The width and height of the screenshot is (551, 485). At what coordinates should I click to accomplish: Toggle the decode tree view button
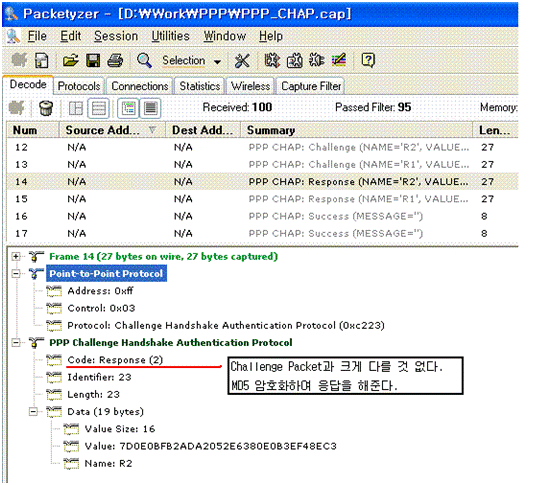tap(128, 108)
